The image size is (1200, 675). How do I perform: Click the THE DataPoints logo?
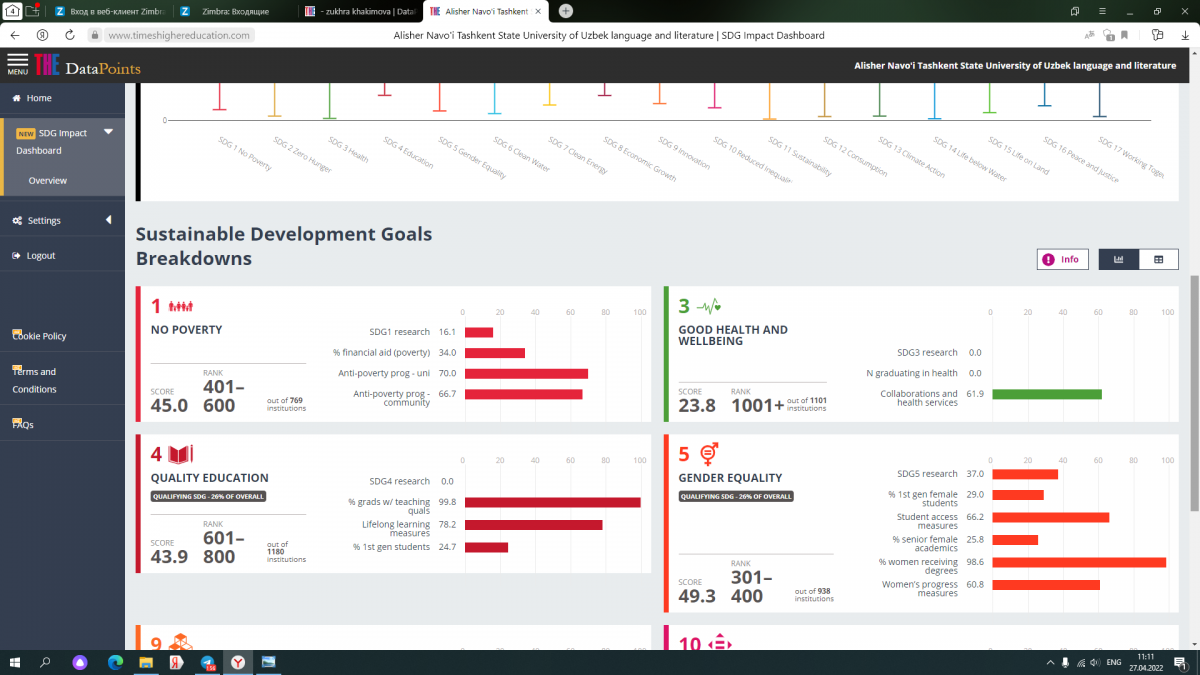88,67
